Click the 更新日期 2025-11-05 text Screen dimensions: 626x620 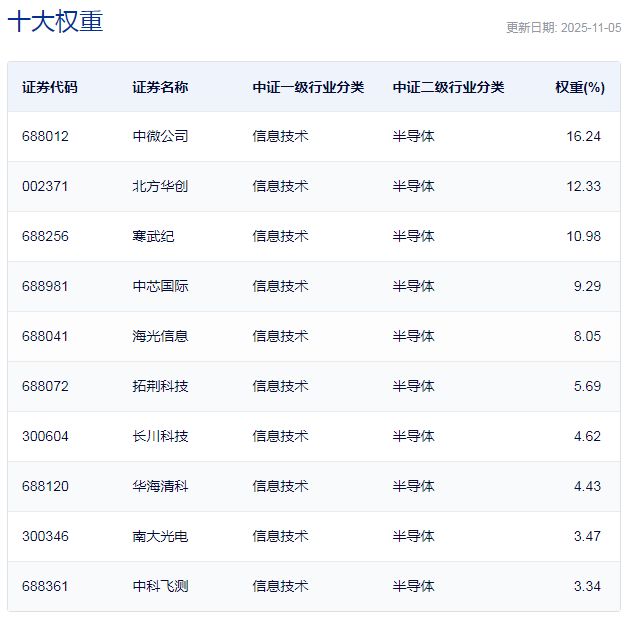pos(563,28)
